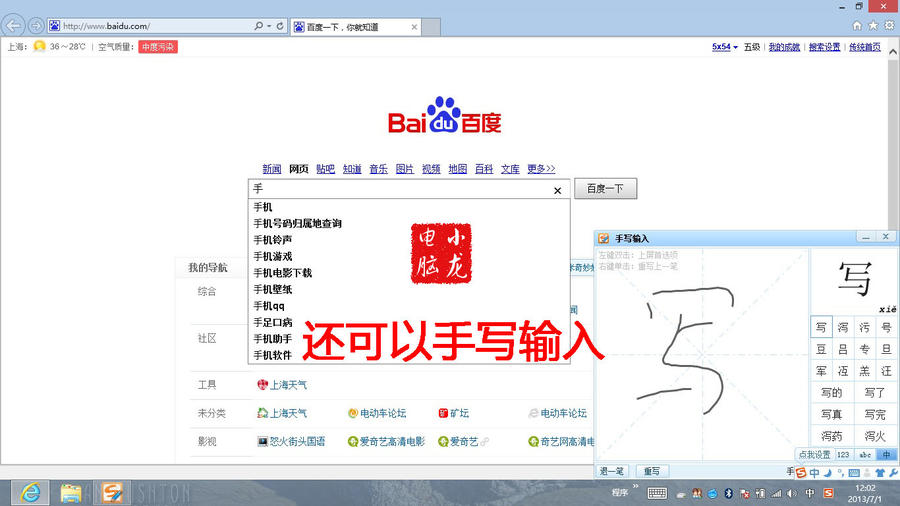Open IE Tools gear icon
Viewport: 900px width, 506px height.
tap(889, 25)
